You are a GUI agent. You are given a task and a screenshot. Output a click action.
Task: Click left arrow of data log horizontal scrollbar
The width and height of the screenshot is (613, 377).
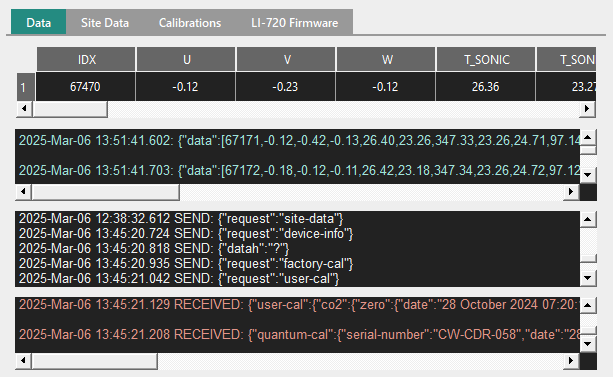click(23, 192)
